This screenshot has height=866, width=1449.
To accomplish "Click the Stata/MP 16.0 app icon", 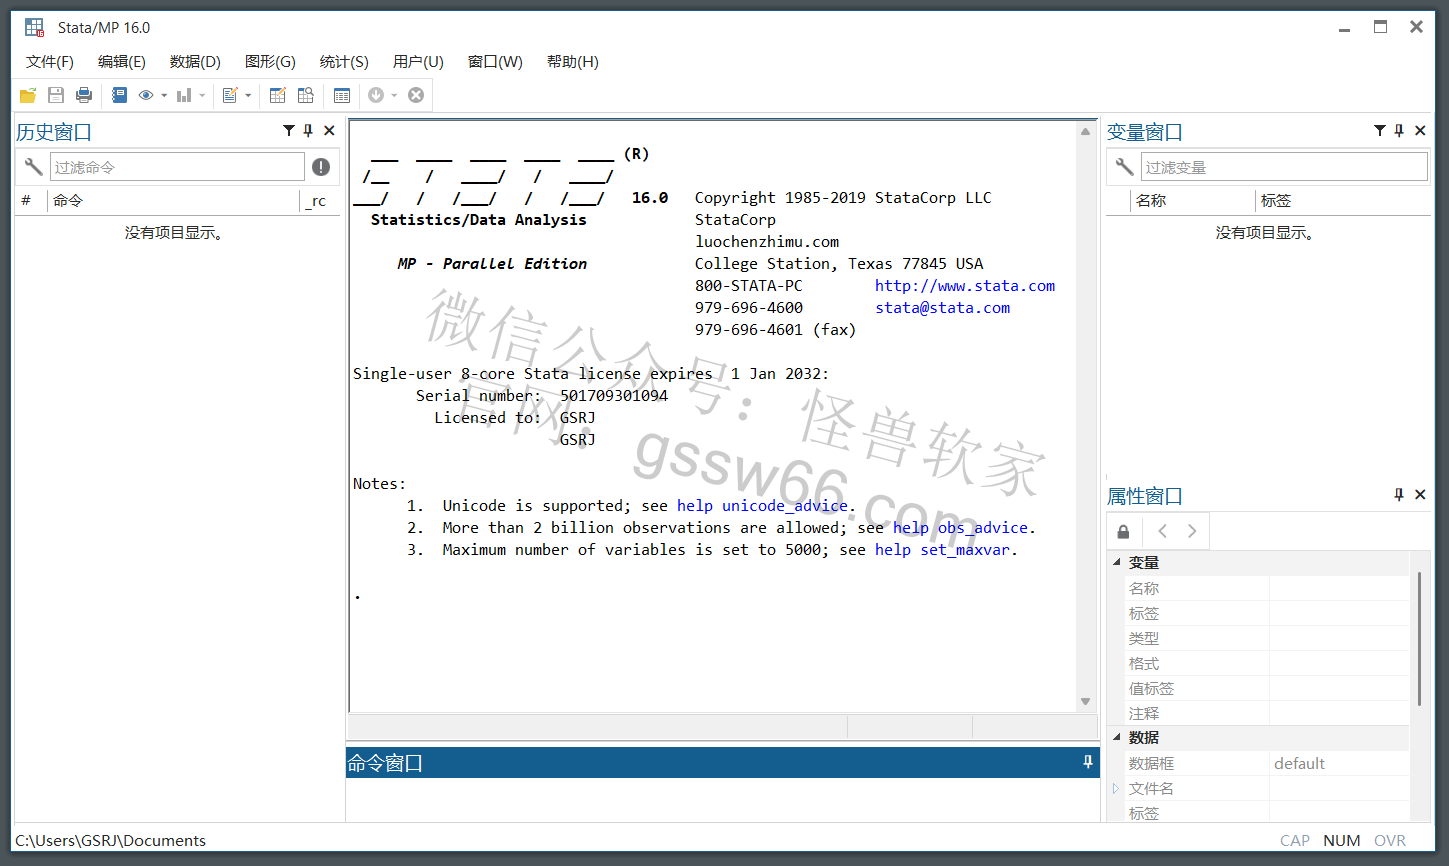I will [x=35, y=27].
